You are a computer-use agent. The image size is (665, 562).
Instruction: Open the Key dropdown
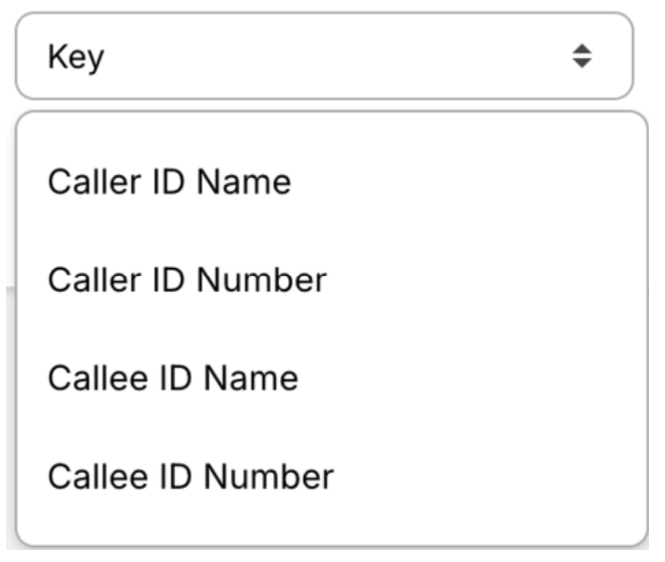coord(325,57)
